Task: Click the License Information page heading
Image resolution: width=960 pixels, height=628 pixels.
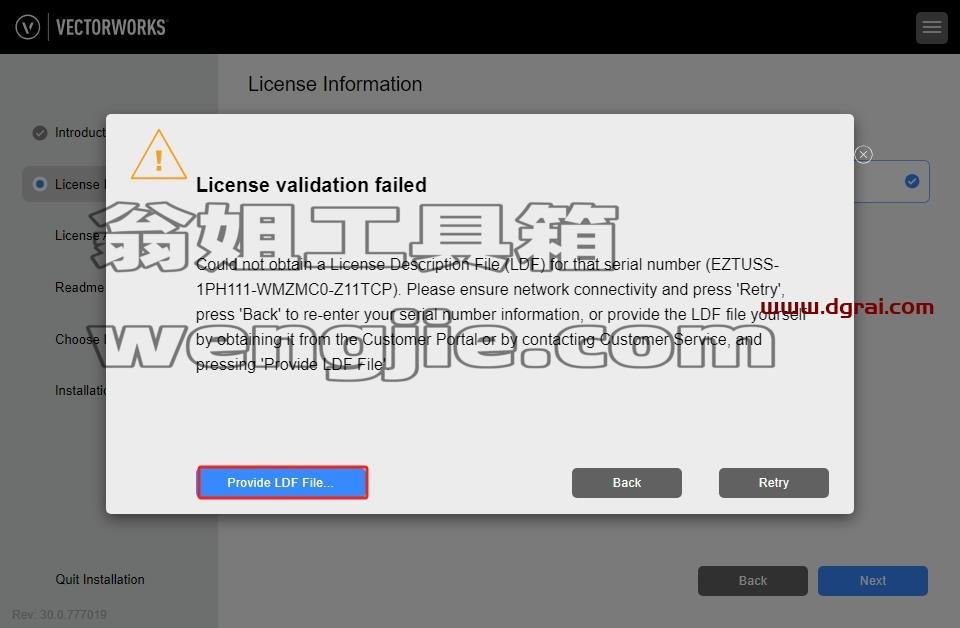Action: coord(335,84)
